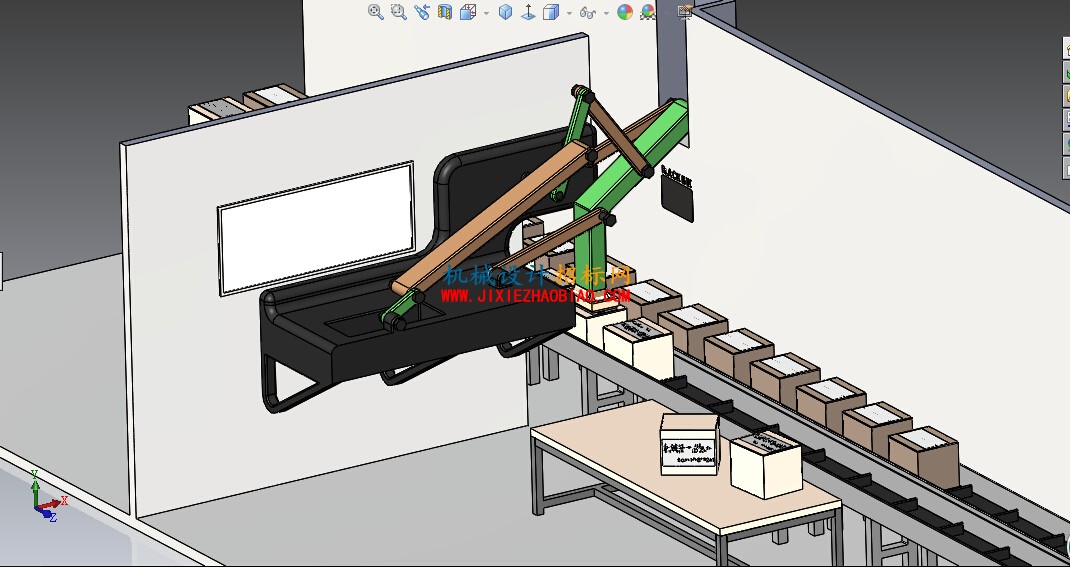This screenshot has height=567, width=1070.
Task: Select the isometric cube display icon
Action: [505, 12]
